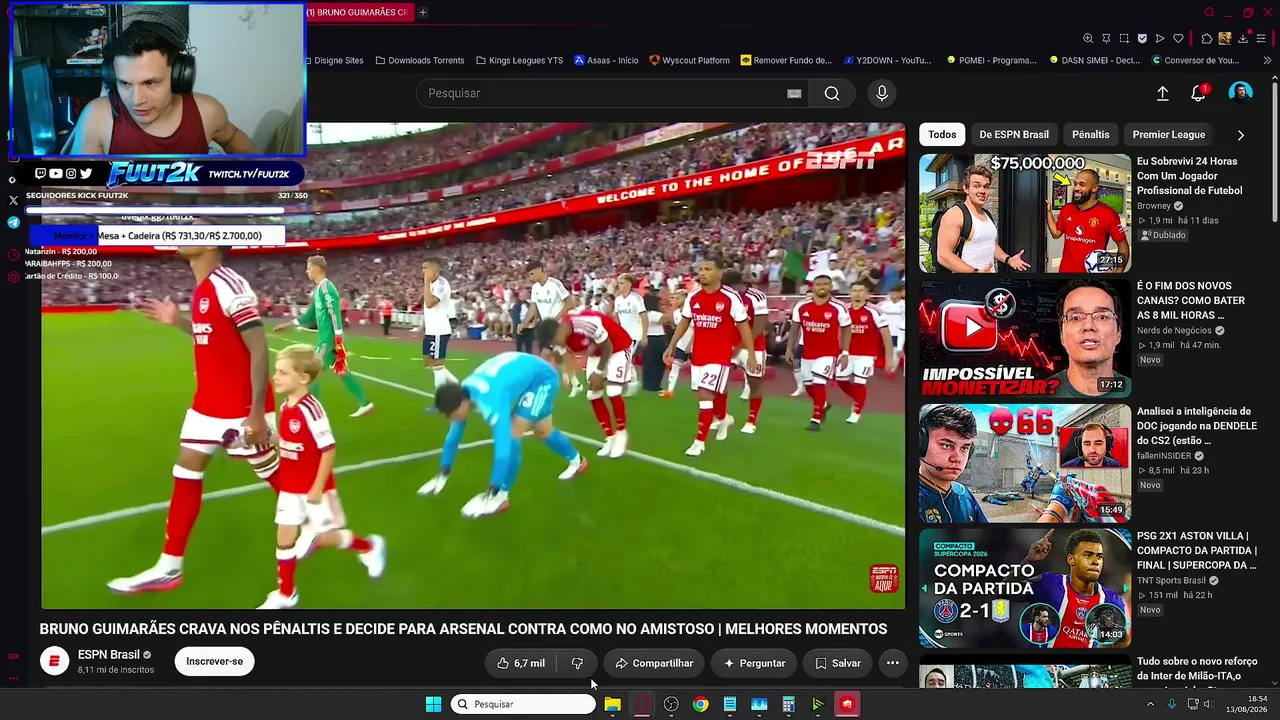Click the Windows taskbar Pesquisar search box

(523, 704)
